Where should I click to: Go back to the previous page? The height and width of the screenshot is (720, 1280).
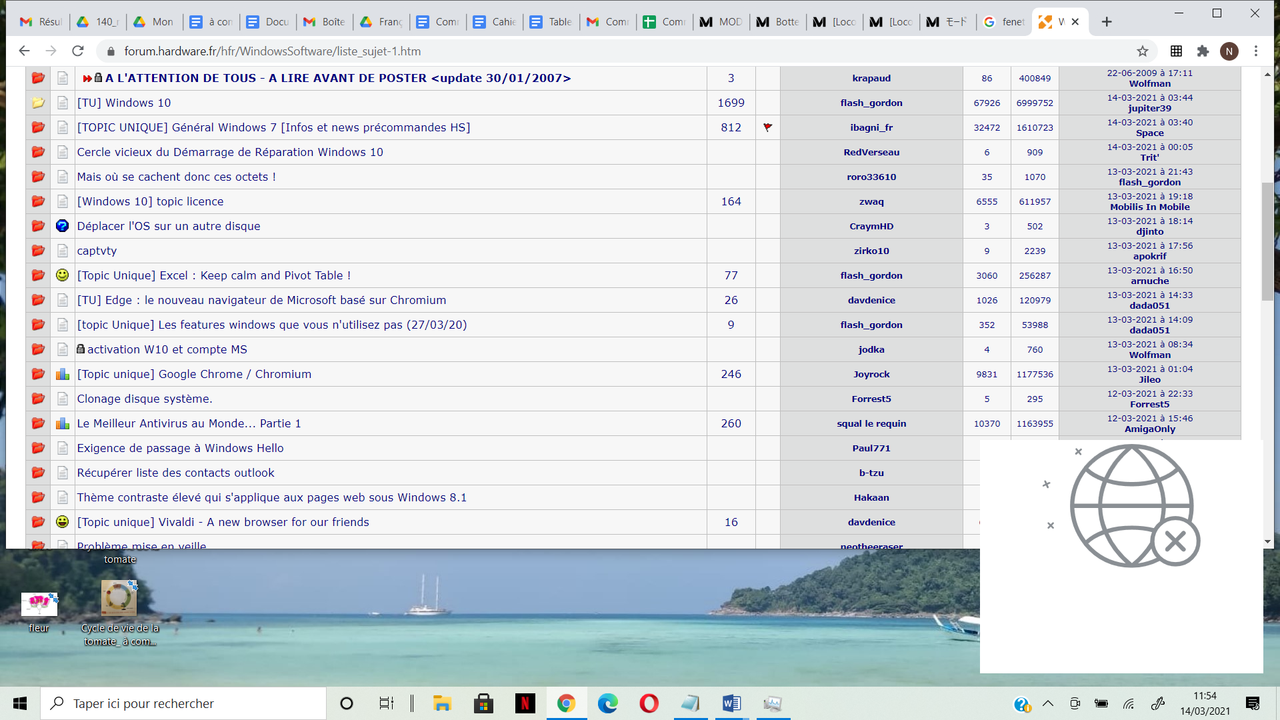[x=24, y=51]
